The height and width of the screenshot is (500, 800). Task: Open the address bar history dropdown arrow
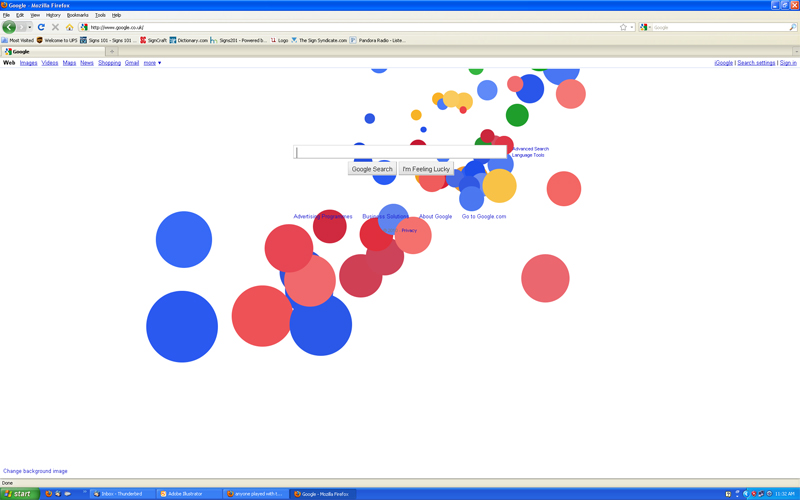(632, 27)
